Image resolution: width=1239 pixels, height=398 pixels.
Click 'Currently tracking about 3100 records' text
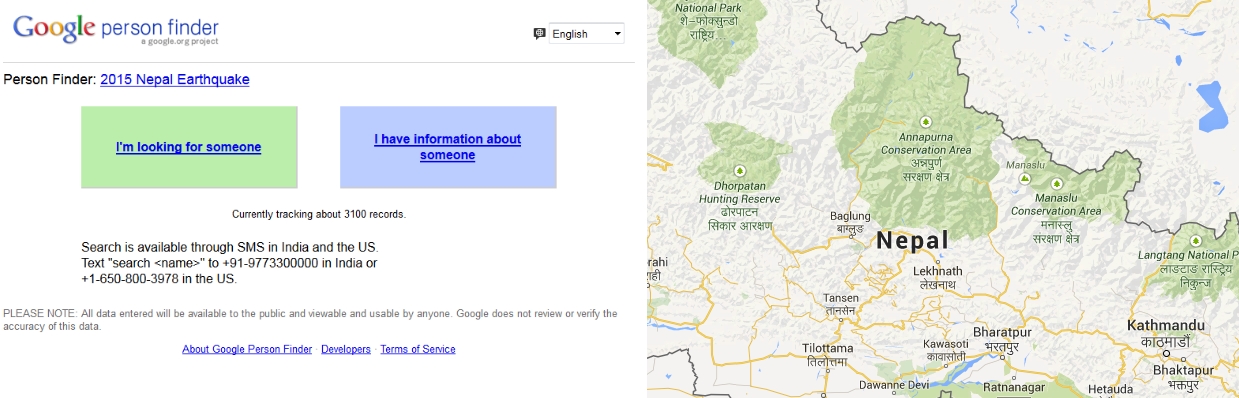pos(319,214)
